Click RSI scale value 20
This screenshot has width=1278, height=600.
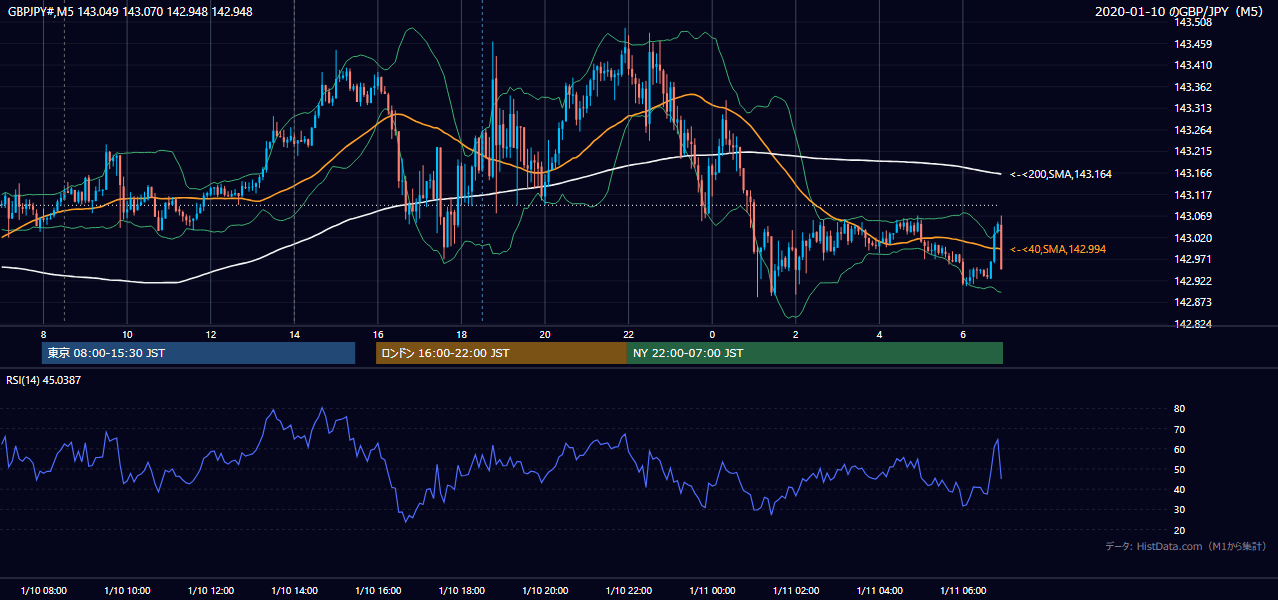[1180, 530]
